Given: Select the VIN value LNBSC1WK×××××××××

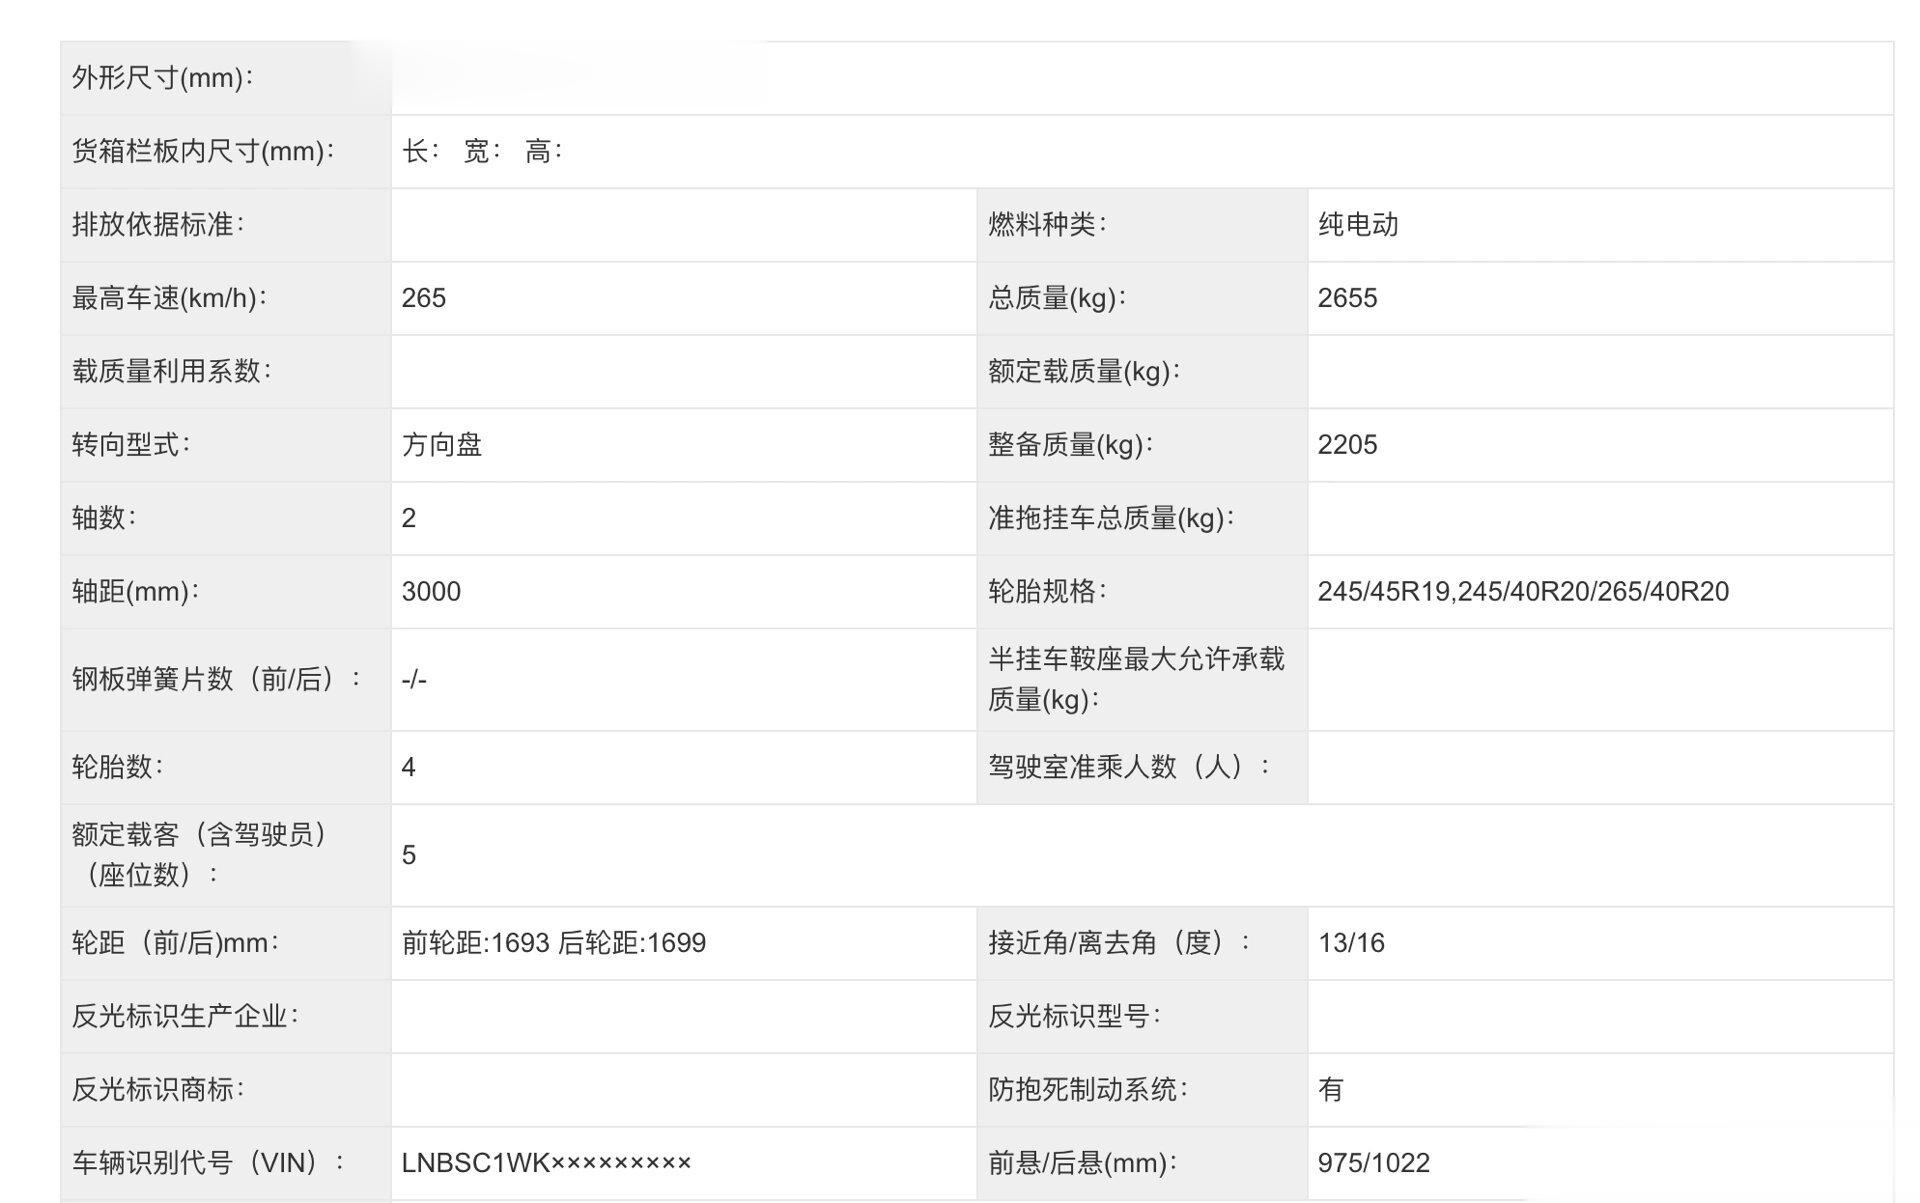Looking at the screenshot, I should pos(546,1163).
